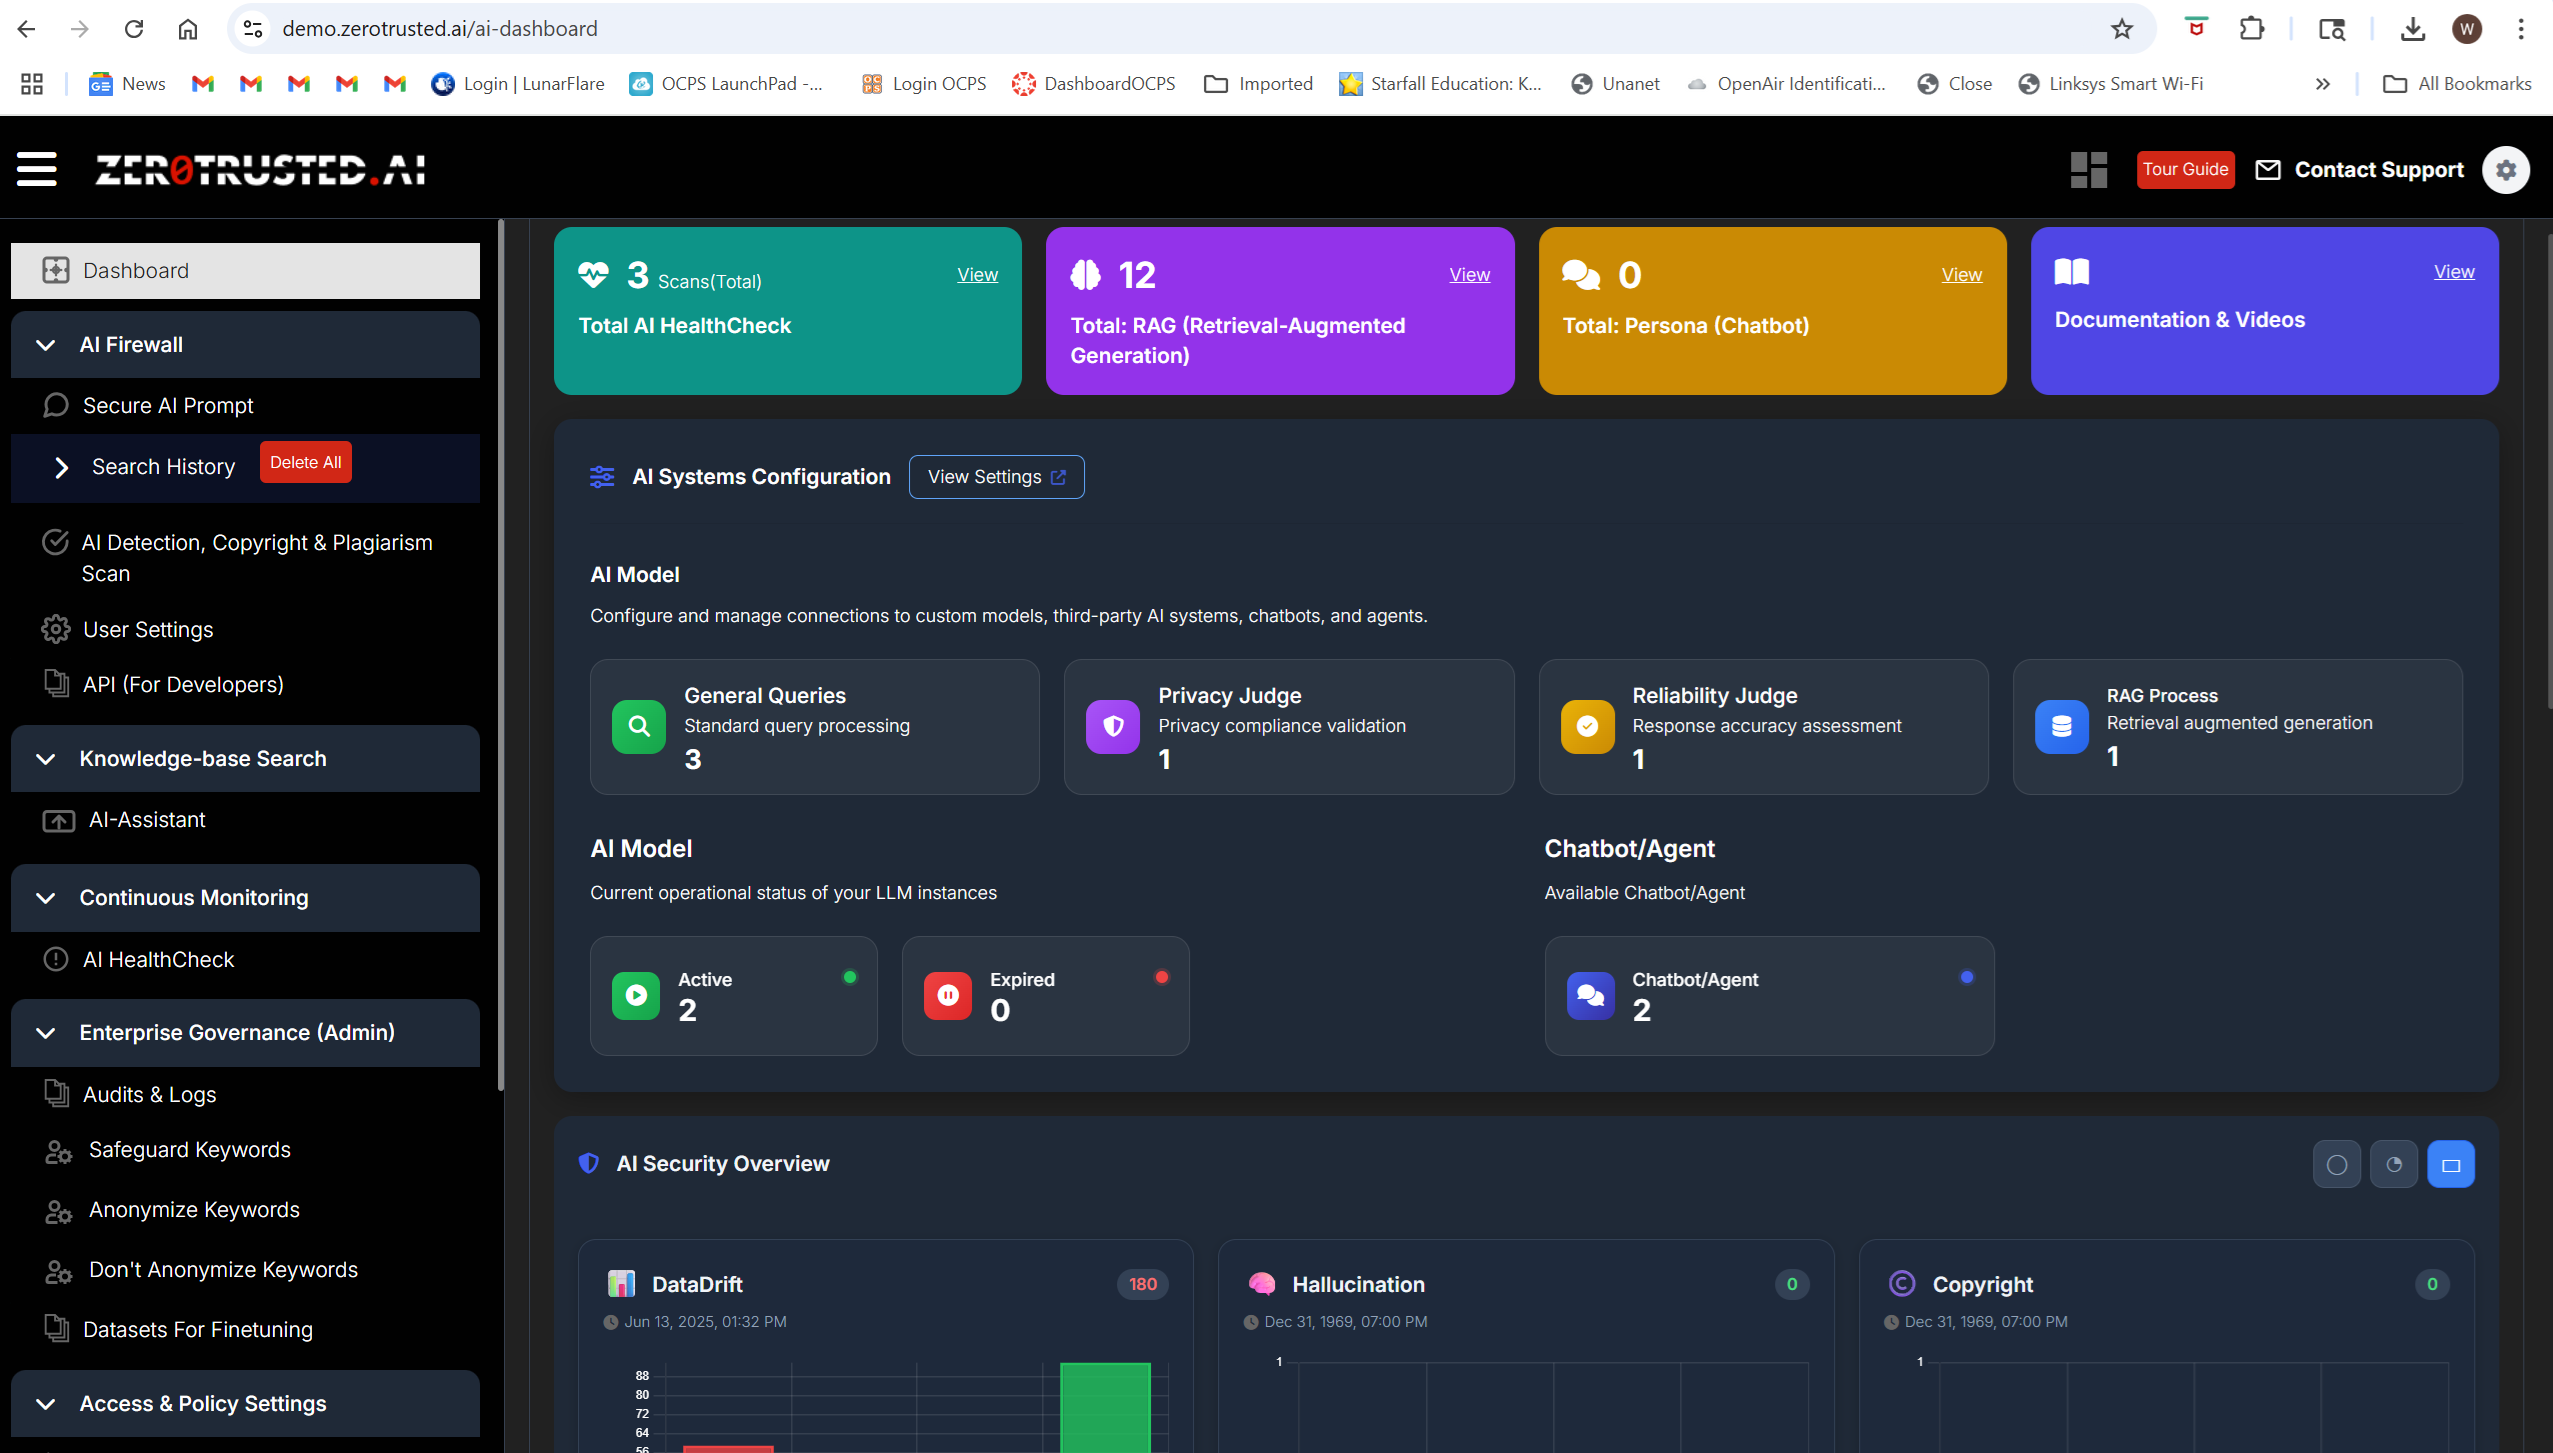Screen dimensions: 2553x1453
Task: Click the Hallucination brain icon
Action: [1262, 1283]
